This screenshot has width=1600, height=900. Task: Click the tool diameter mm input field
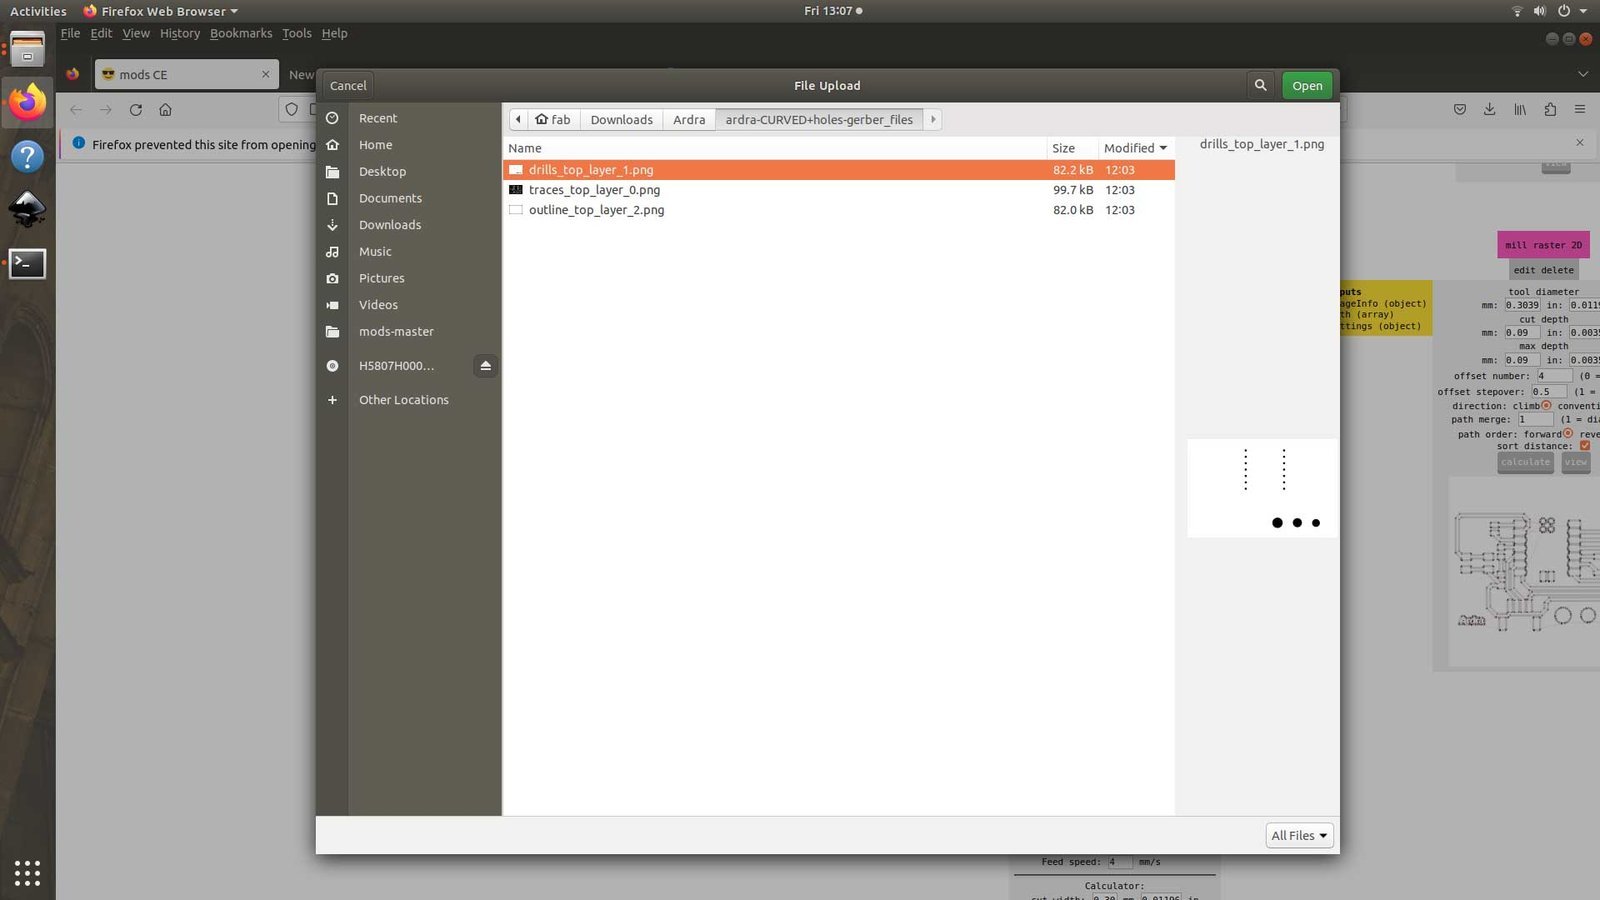[x=1522, y=305]
